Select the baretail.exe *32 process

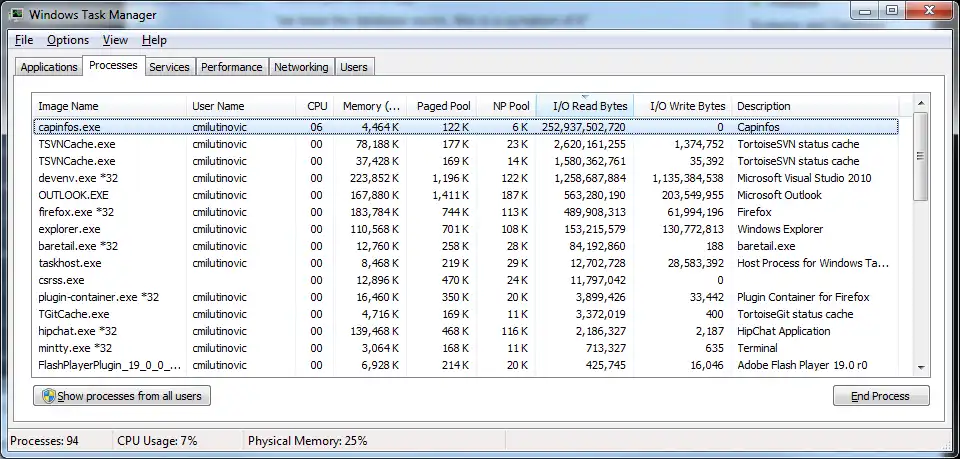tap(465, 246)
